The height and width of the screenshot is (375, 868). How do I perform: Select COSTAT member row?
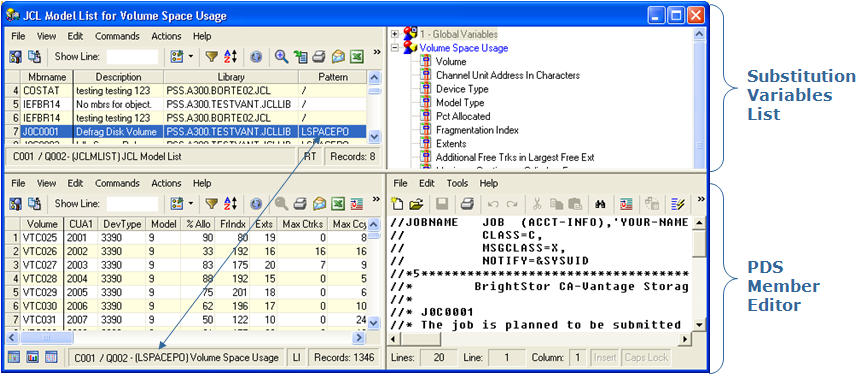tap(186, 90)
